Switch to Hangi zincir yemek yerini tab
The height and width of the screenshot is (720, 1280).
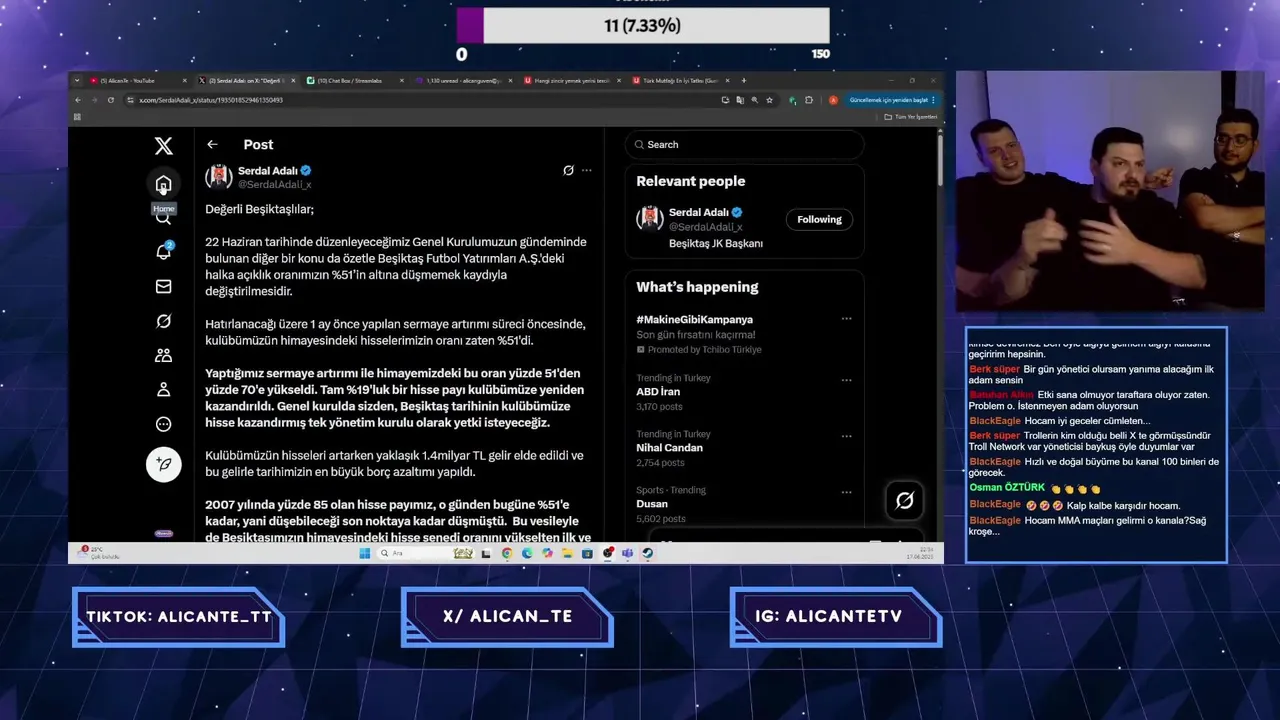pos(570,80)
